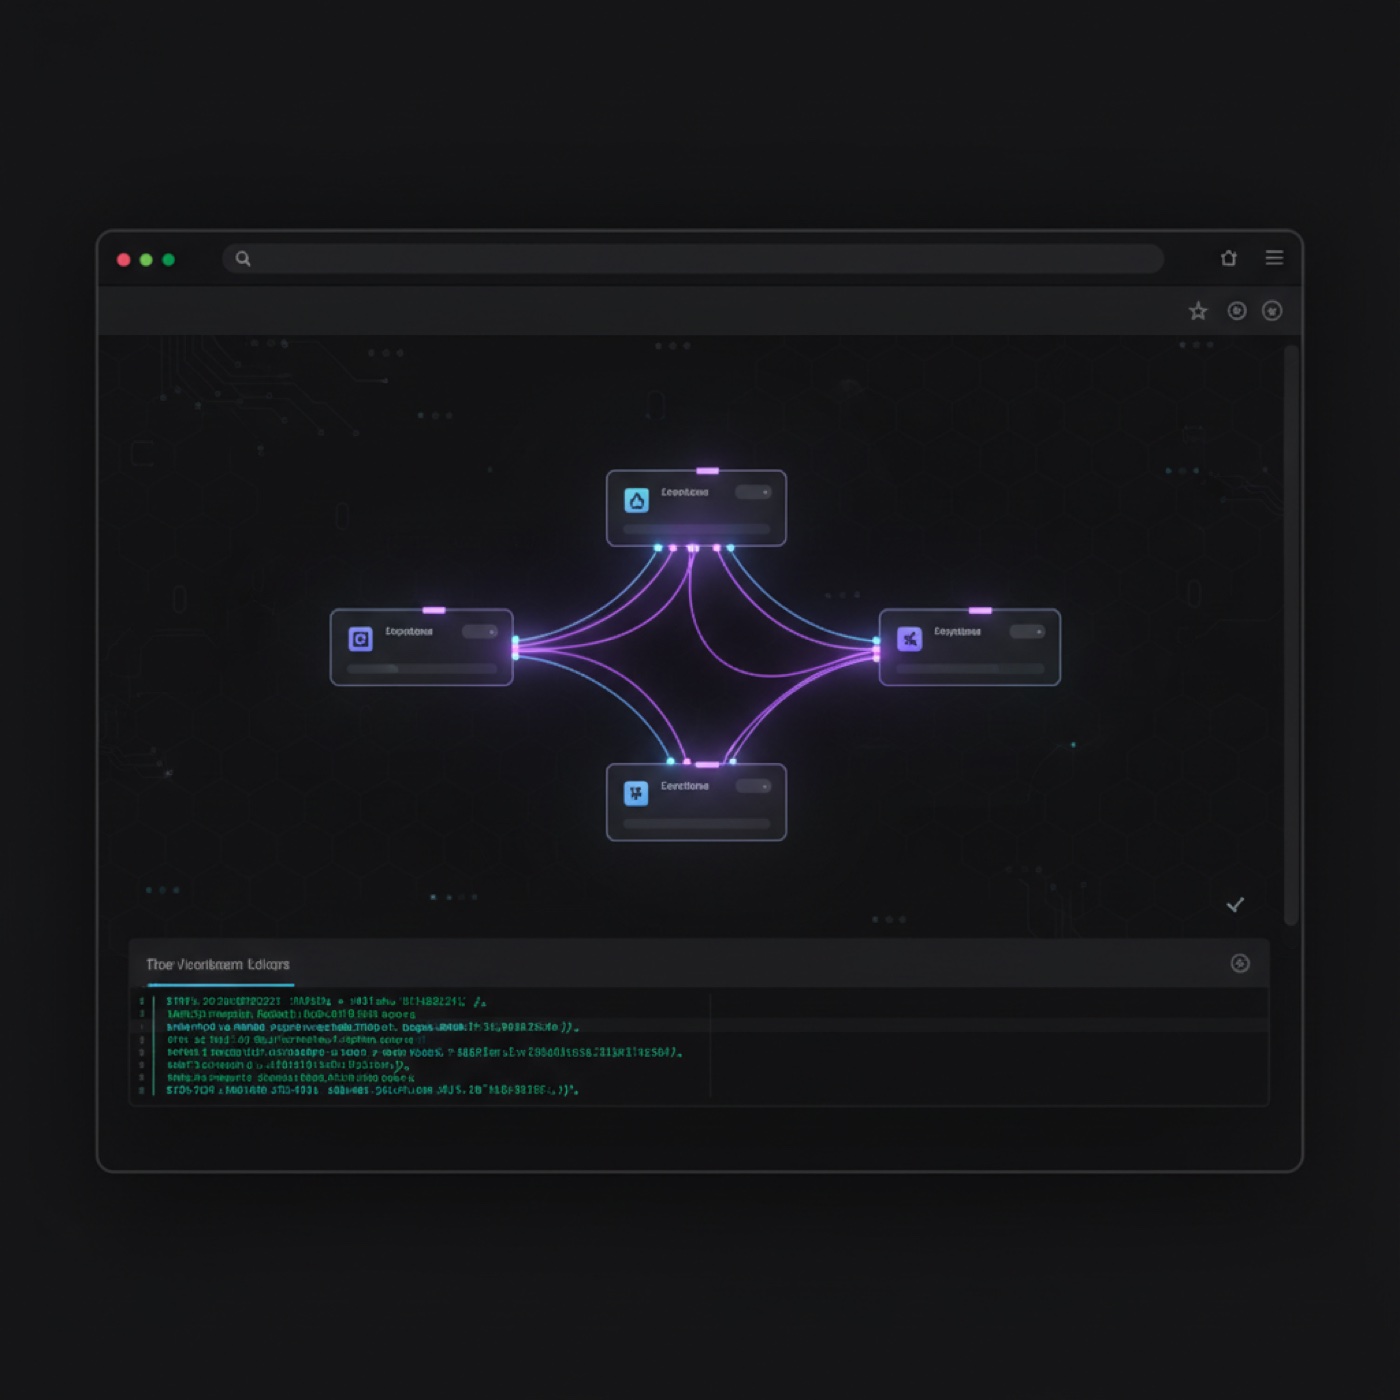Click the search magnifier icon in address bar
The image size is (1400, 1400).
243,259
